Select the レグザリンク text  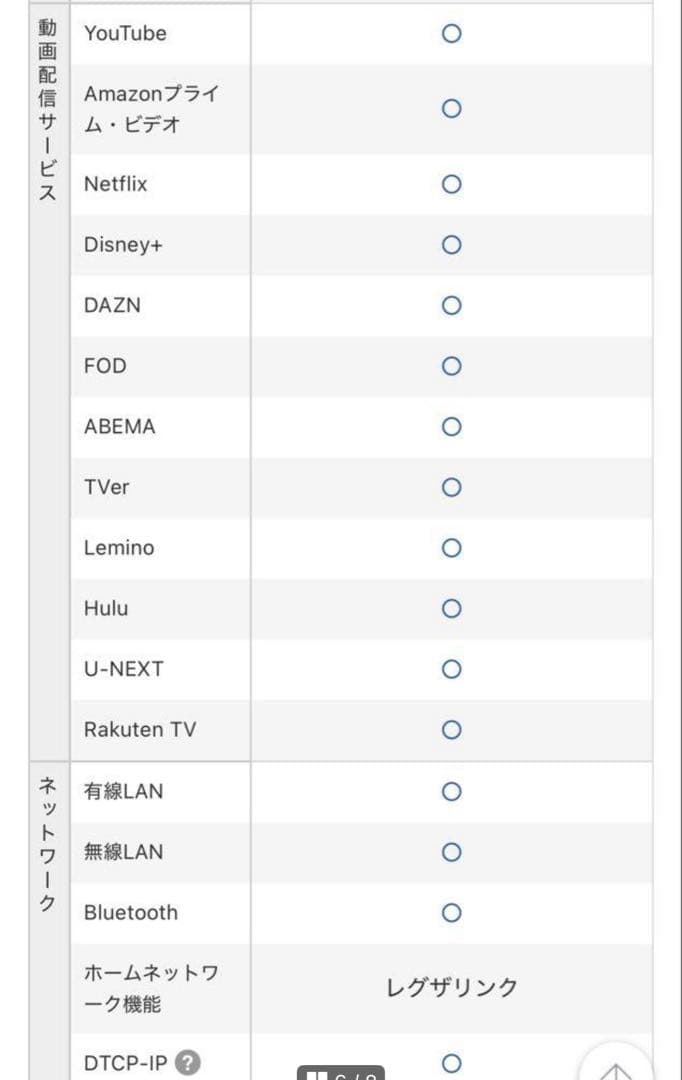pyautogui.click(x=452, y=988)
